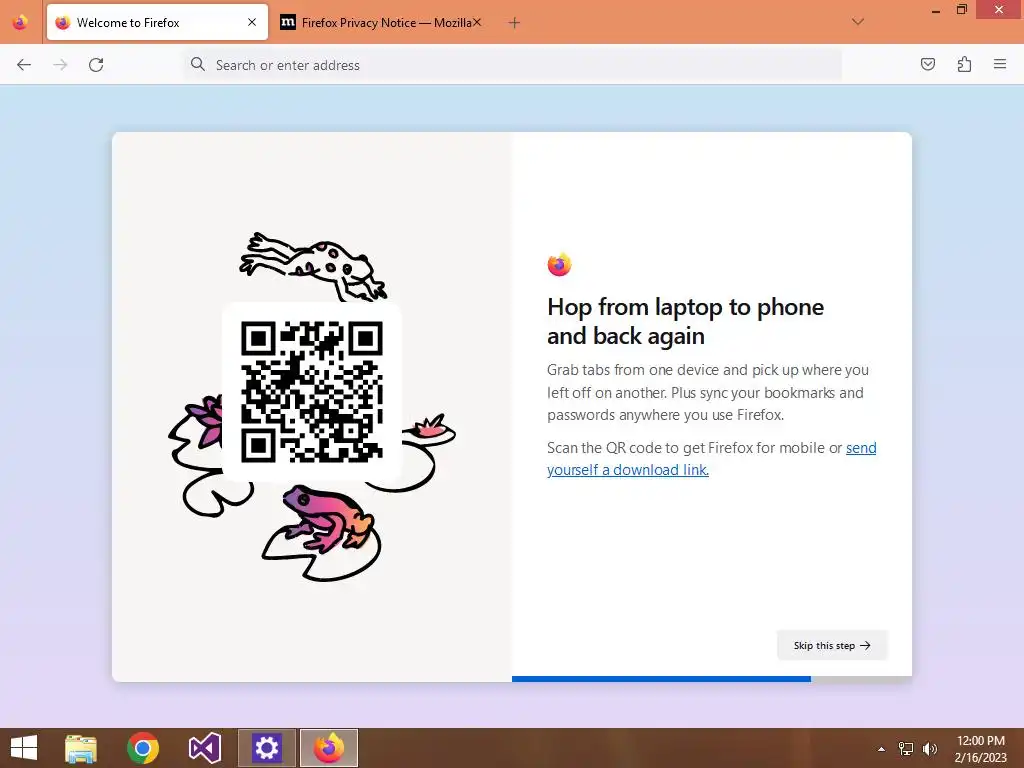Screen dimensions: 1024x768
Task: Click the QR code image
Action: pos(312,392)
